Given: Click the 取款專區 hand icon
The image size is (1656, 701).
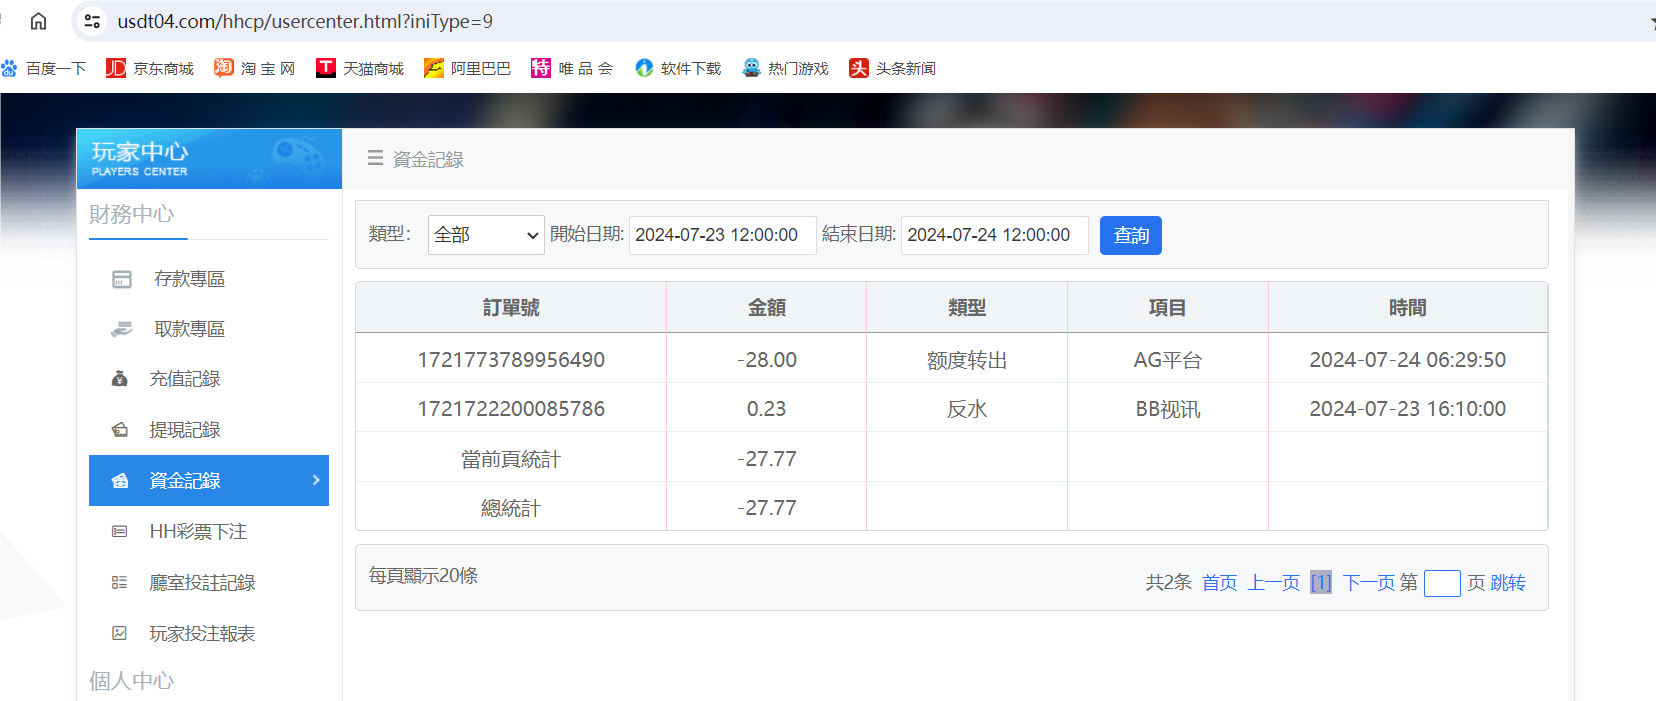Looking at the screenshot, I should point(122,329).
